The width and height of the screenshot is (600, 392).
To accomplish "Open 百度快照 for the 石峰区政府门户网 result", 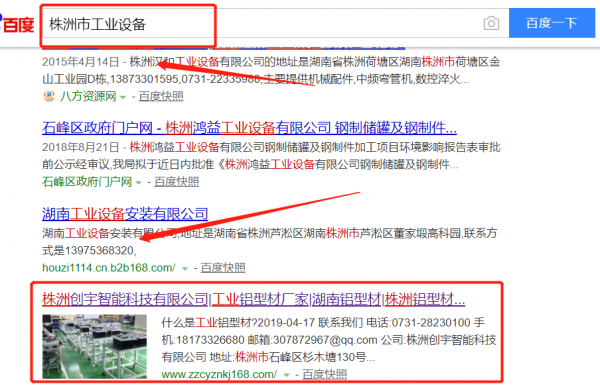I will (176, 182).
